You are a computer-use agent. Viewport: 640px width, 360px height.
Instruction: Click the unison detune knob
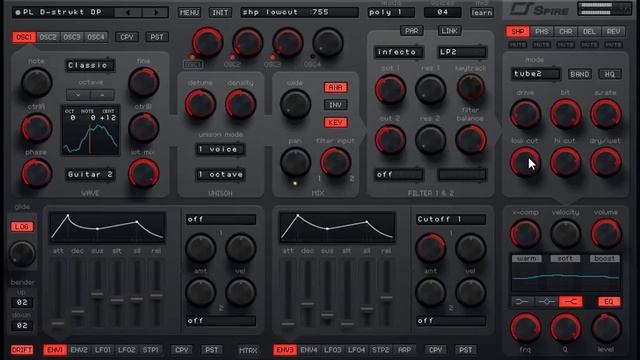point(200,104)
